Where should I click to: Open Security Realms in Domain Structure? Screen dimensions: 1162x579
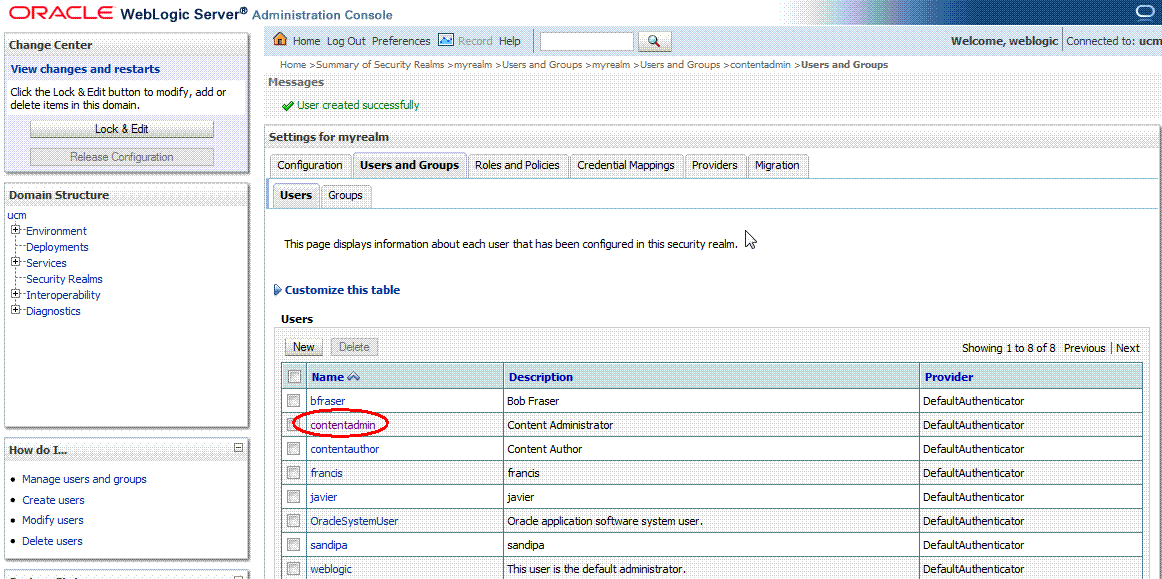(x=64, y=279)
